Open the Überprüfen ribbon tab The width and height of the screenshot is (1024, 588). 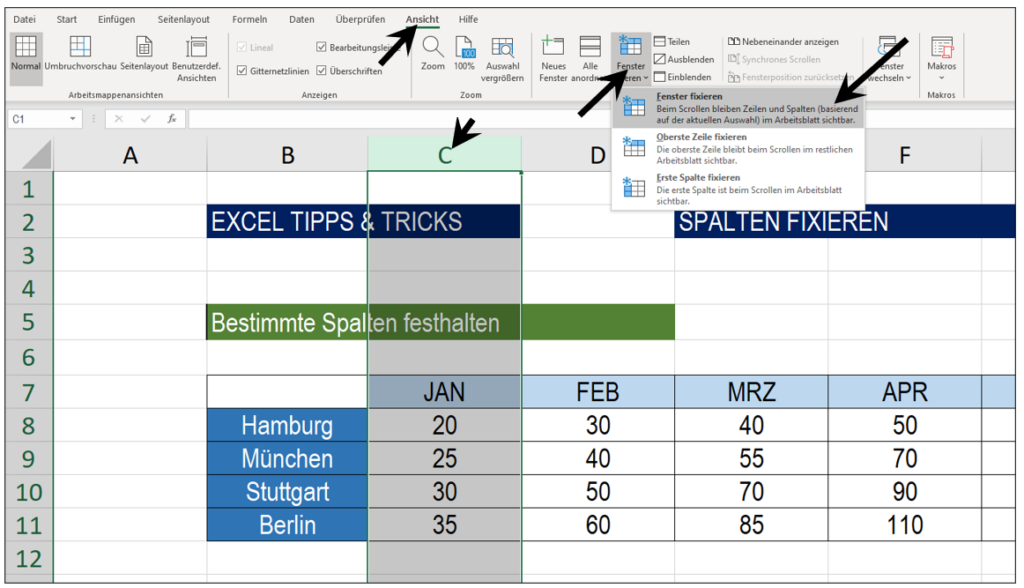pyautogui.click(x=360, y=20)
